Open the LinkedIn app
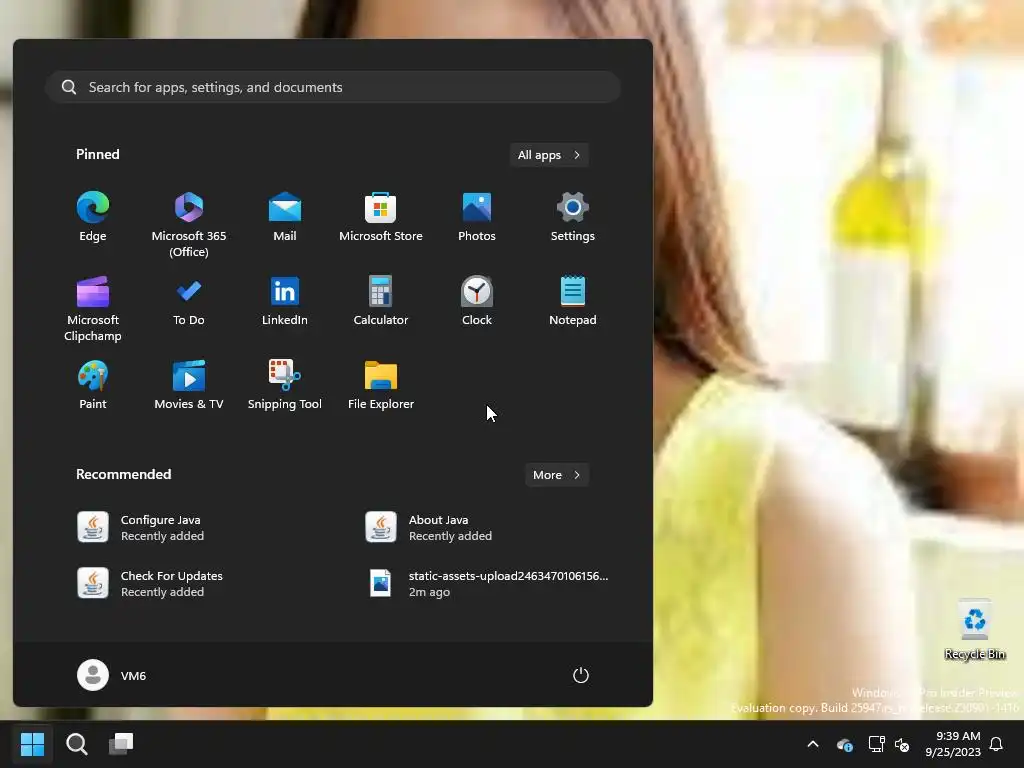The height and width of the screenshot is (768, 1024). tap(285, 302)
